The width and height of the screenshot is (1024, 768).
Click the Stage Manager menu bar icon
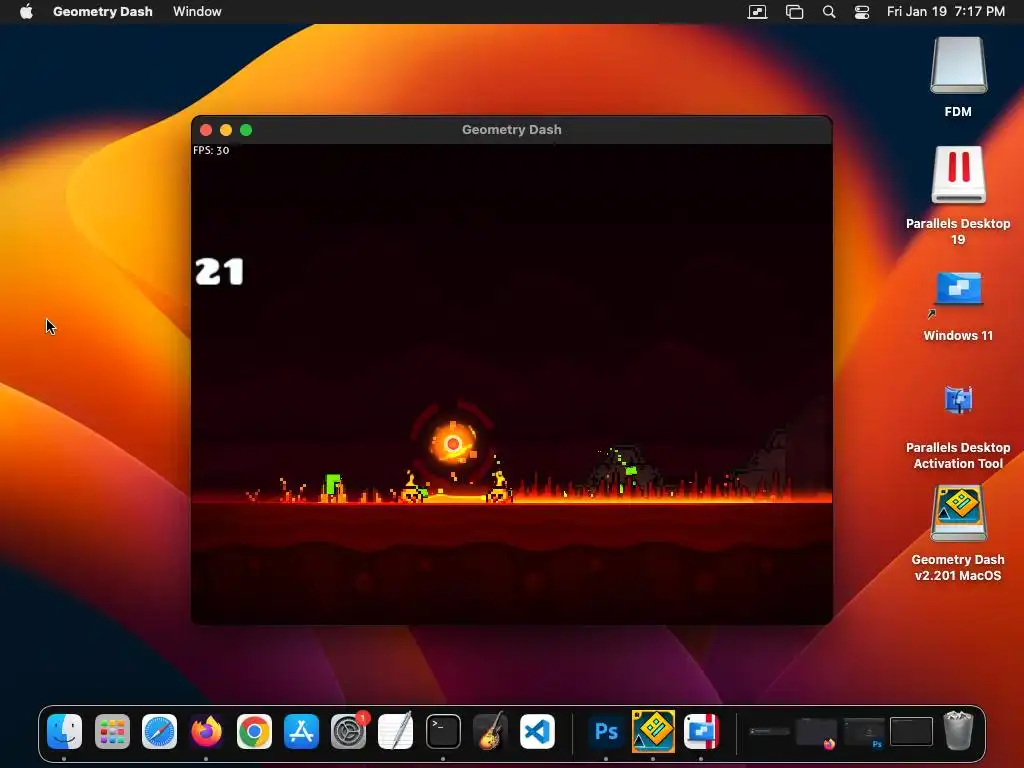[794, 12]
